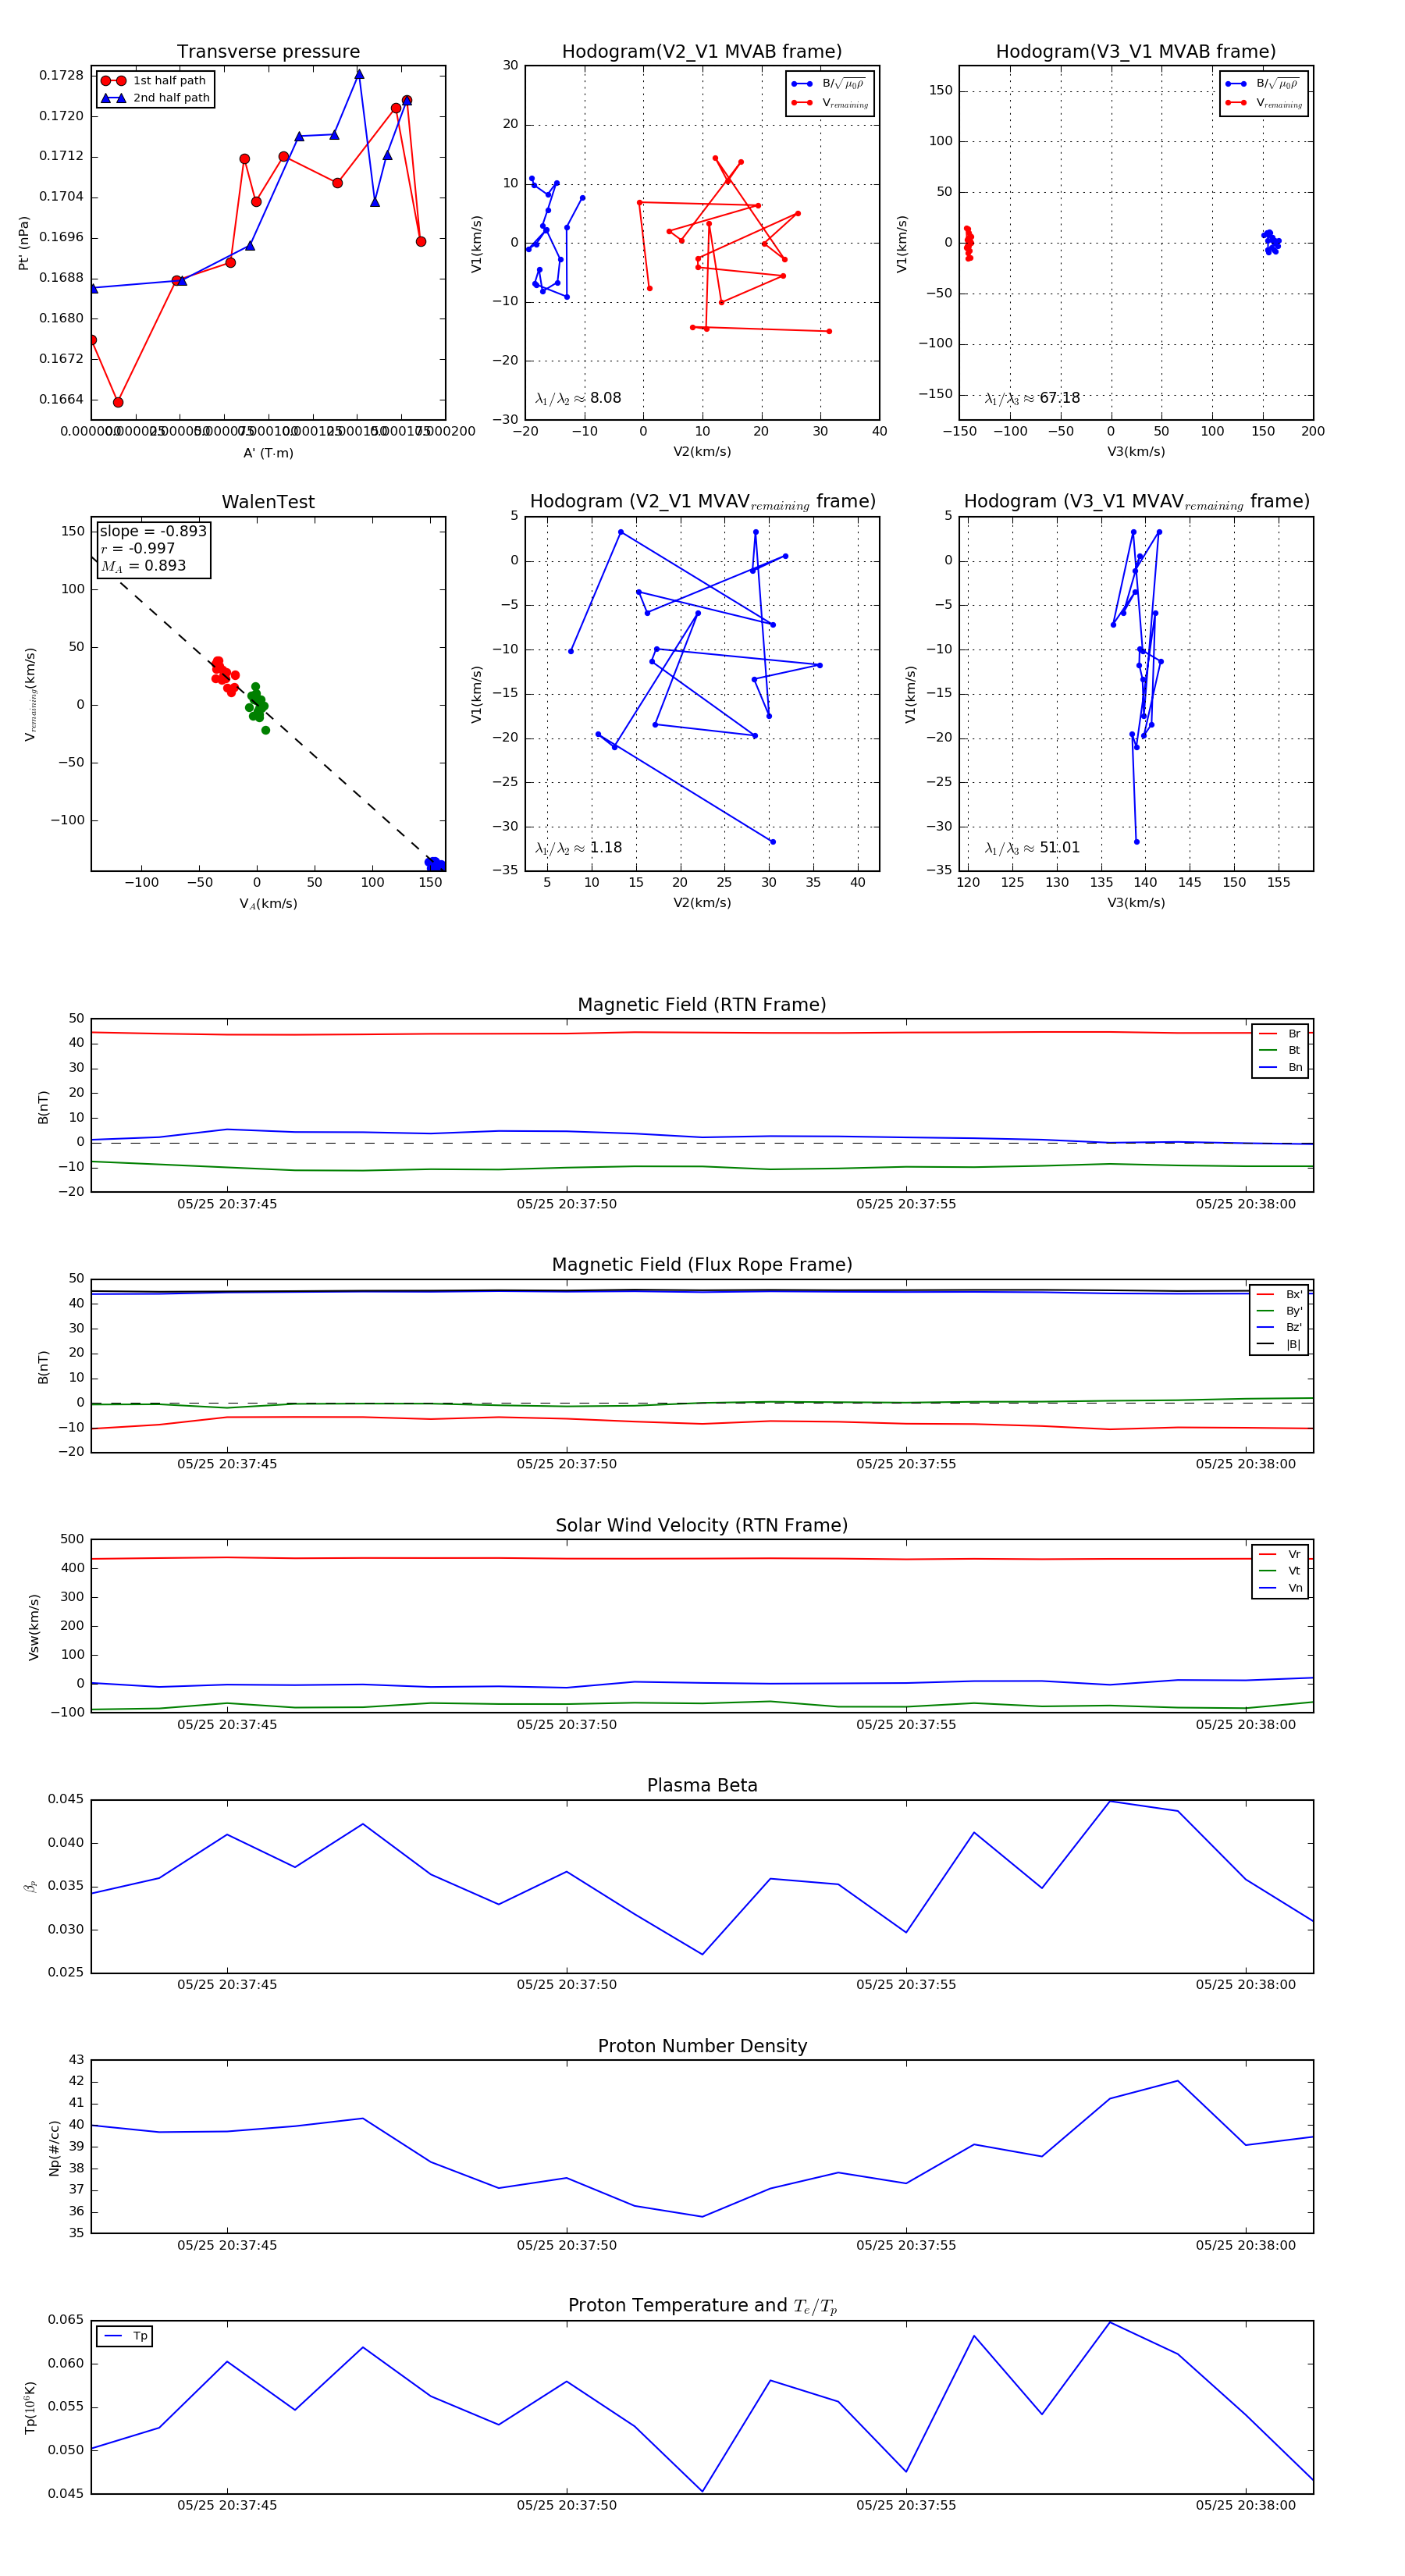
Task: Click the 'Vn' legend entry
Action: pyautogui.click(x=1280, y=1588)
